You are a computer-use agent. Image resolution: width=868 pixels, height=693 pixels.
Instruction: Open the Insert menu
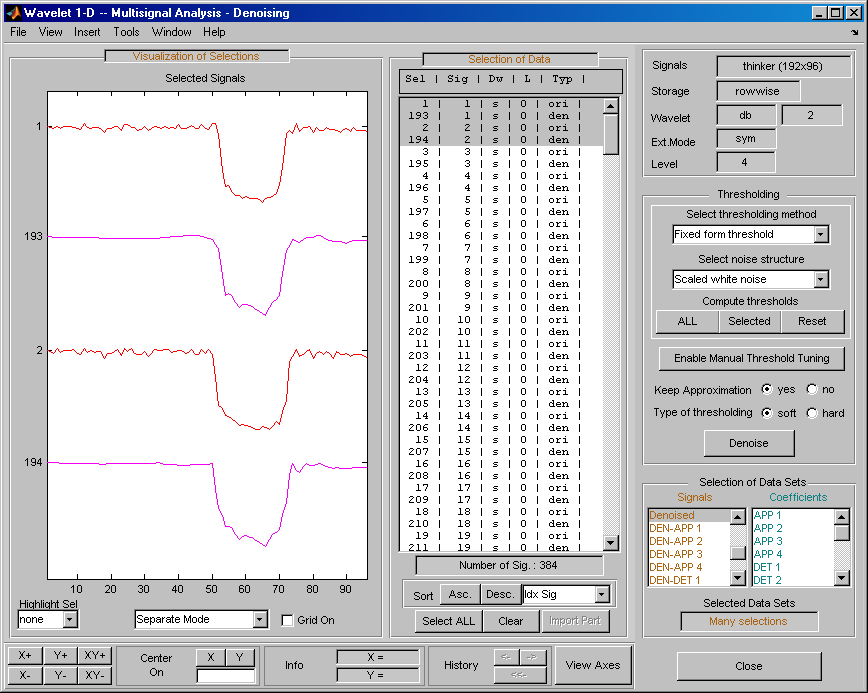(x=87, y=32)
